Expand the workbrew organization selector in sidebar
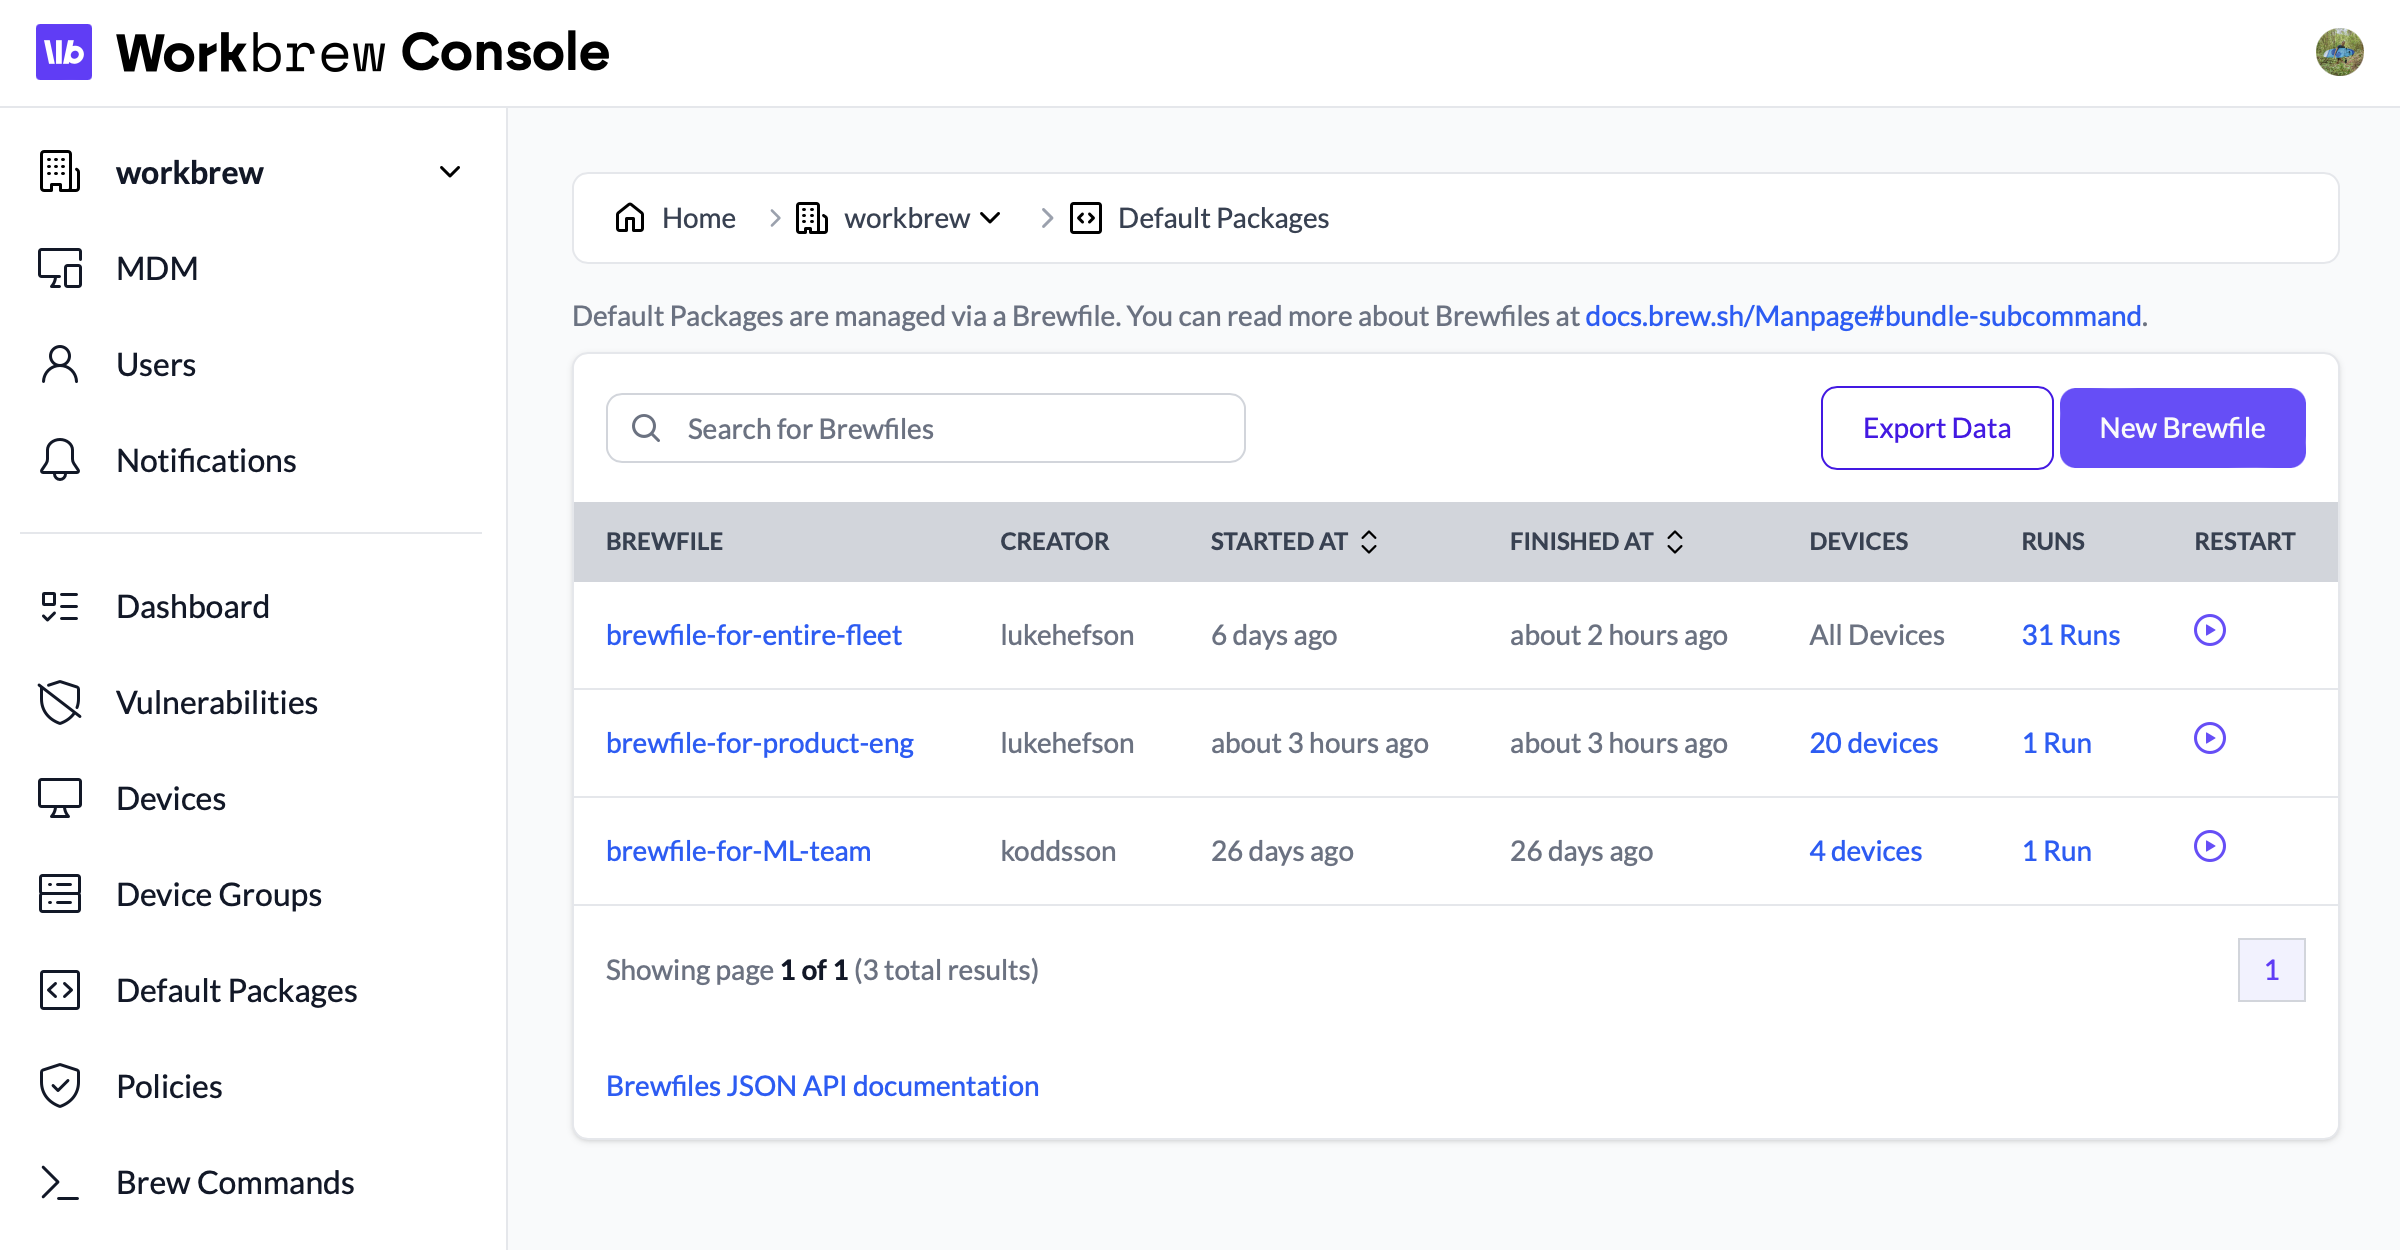This screenshot has width=2400, height=1250. [x=450, y=172]
